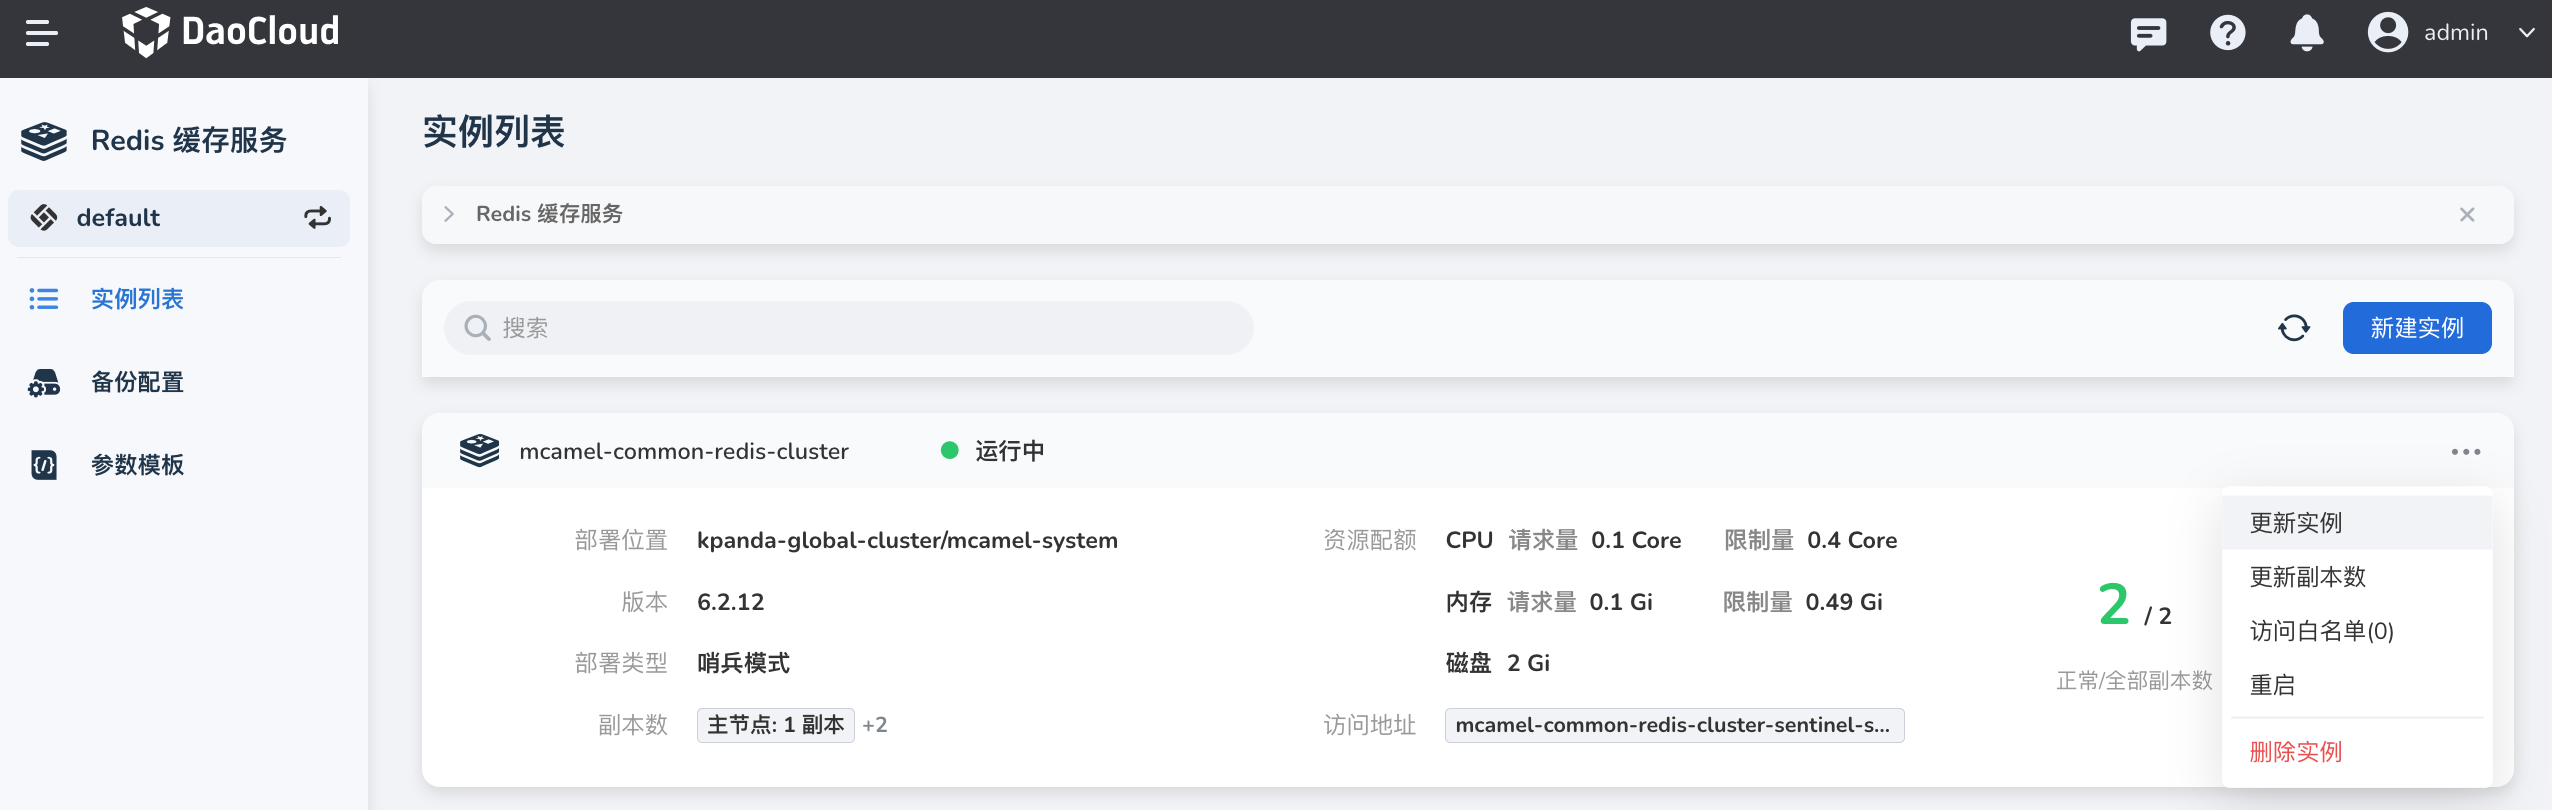The image size is (2552, 810).
Task: Expand the Redis 缓存服务 info banner
Action: [449, 214]
